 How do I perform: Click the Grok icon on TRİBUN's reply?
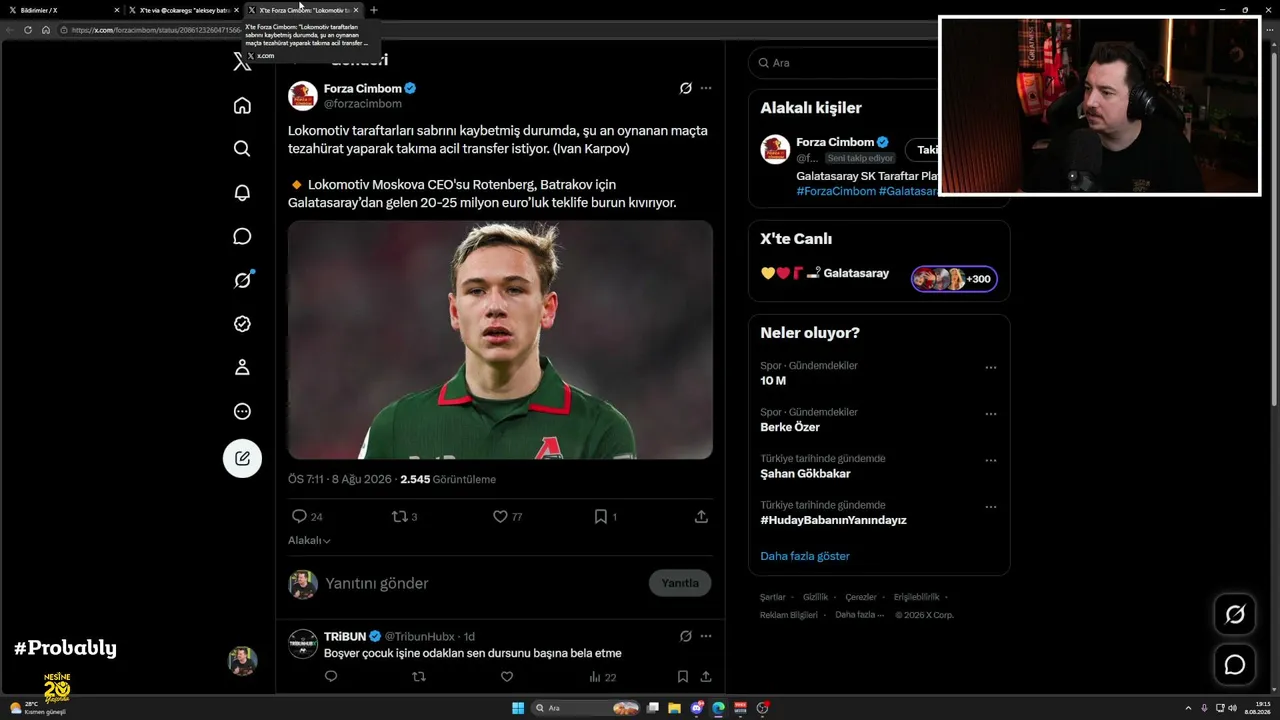[x=686, y=636]
